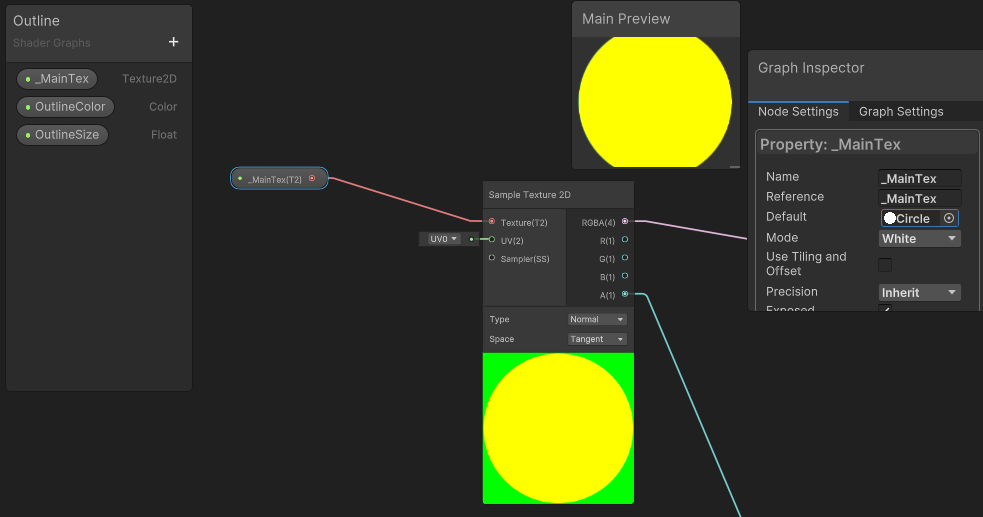Open the Space dropdown showing Tangent
Screen dimensions: 983x517
[x=597, y=339]
